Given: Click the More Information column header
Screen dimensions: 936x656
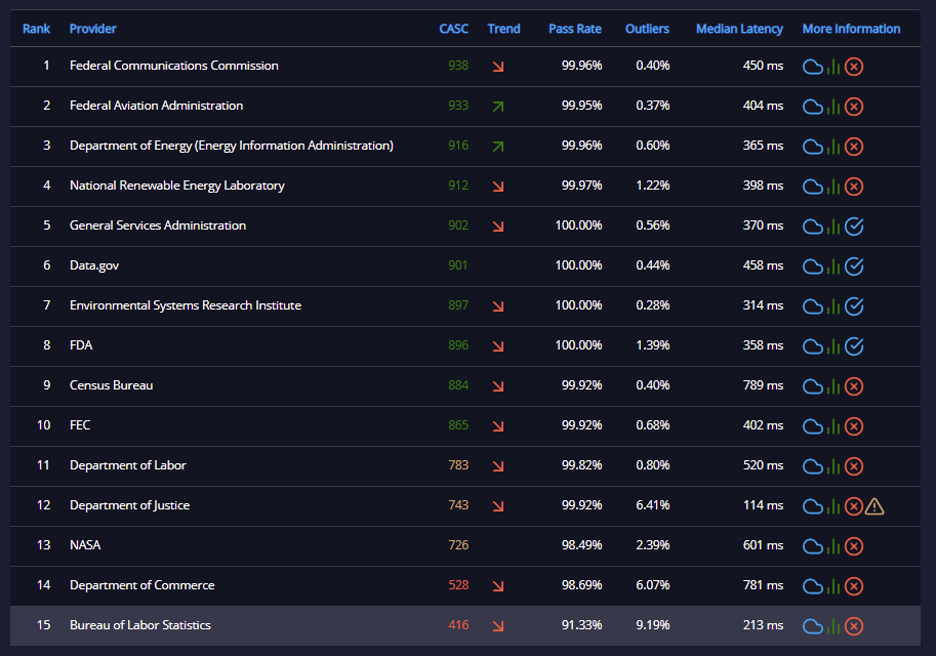Looking at the screenshot, I should click(x=851, y=29).
